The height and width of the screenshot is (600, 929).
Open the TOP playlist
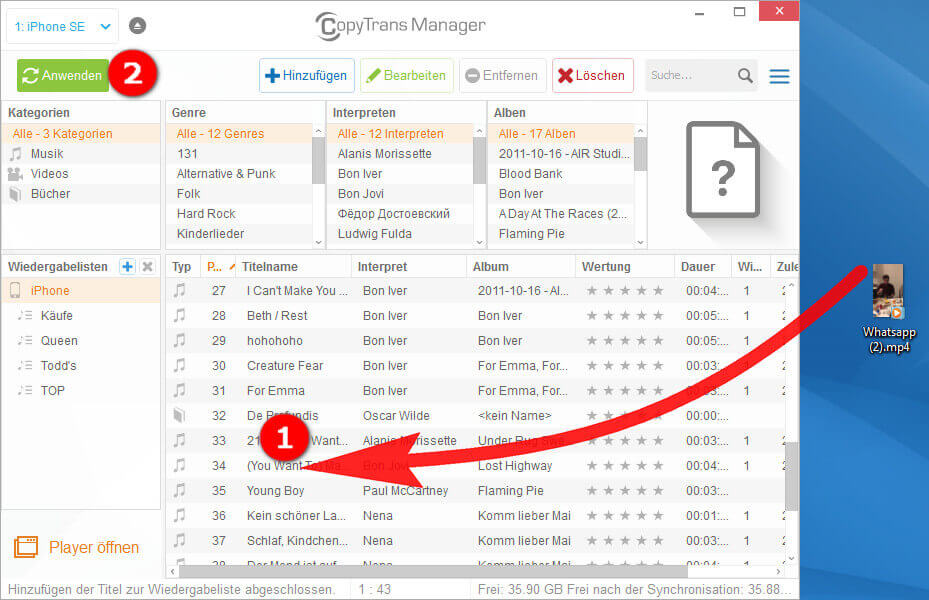tap(81, 390)
